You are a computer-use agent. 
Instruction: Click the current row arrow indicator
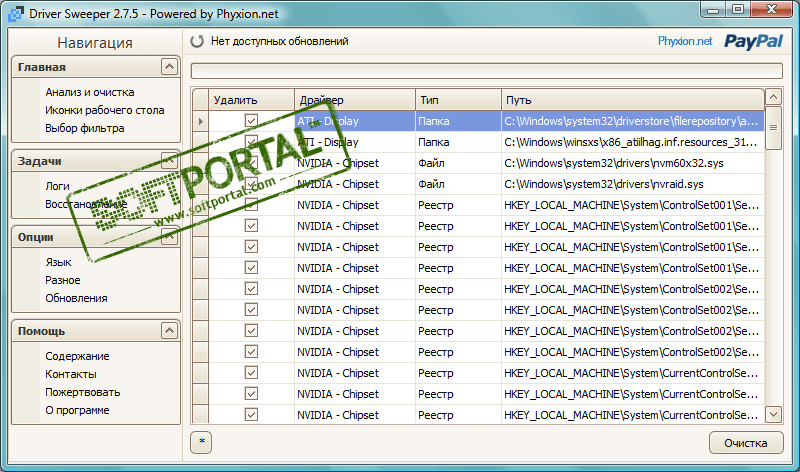[x=201, y=121]
